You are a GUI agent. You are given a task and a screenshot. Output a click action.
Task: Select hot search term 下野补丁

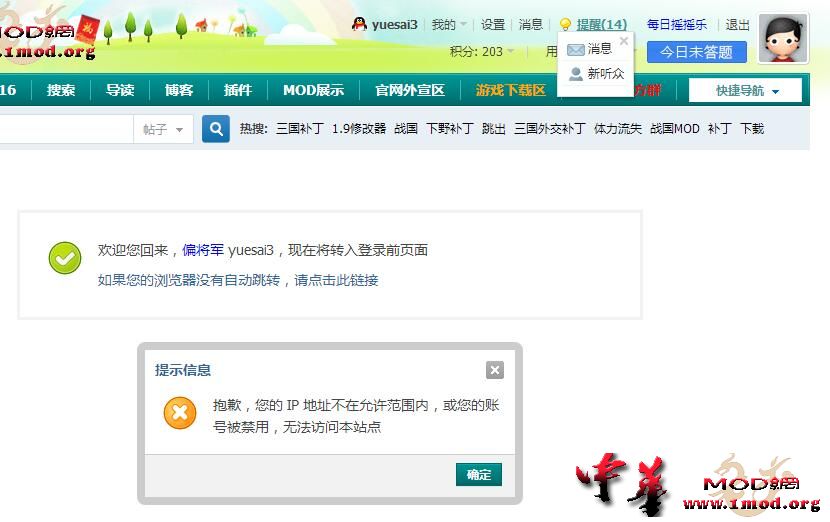(x=449, y=129)
